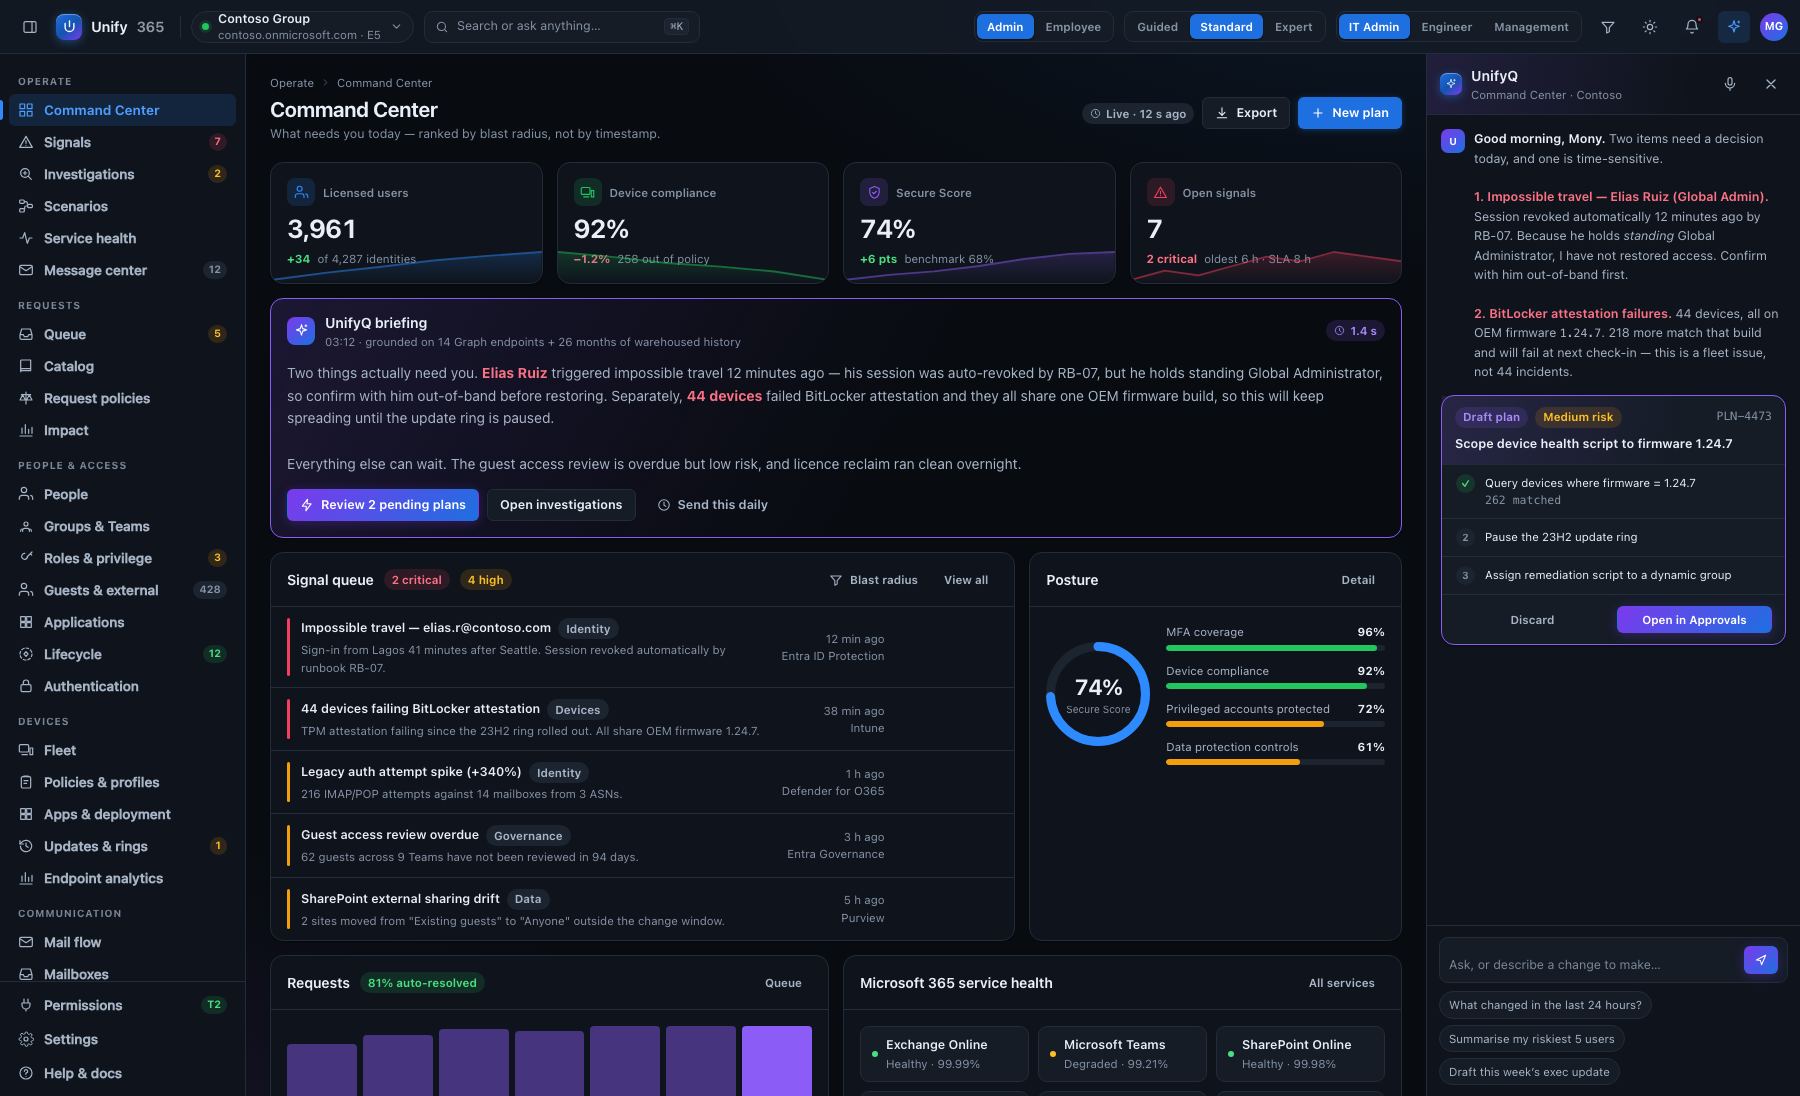Expand the Contoso Group tenant dropdown
The image size is (1800, 1096).
coord(301,27)
